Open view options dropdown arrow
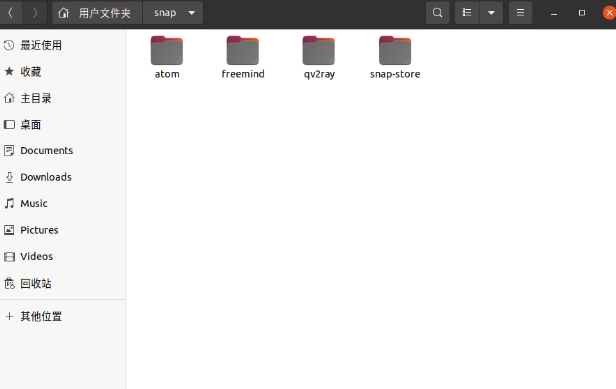The height and width of the screenshot is (389, 616). tap(491, 13)
